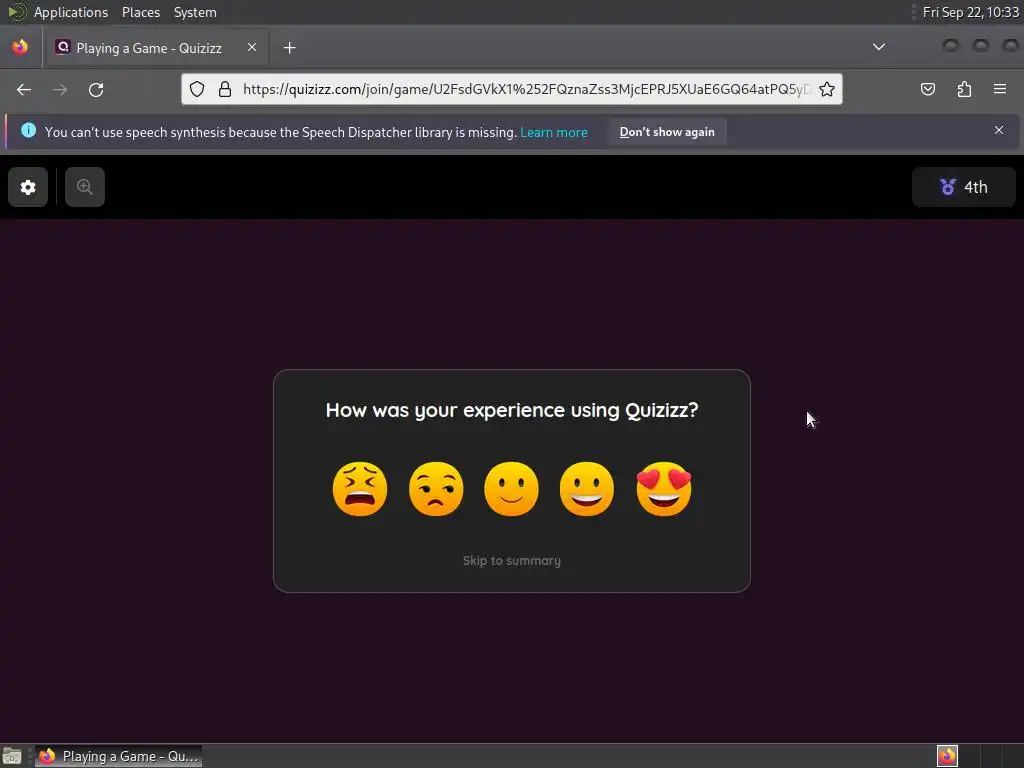The image size is (1024, 768).
Task: Select the unamused skeptical face emoji
Action: coord(436,489)
